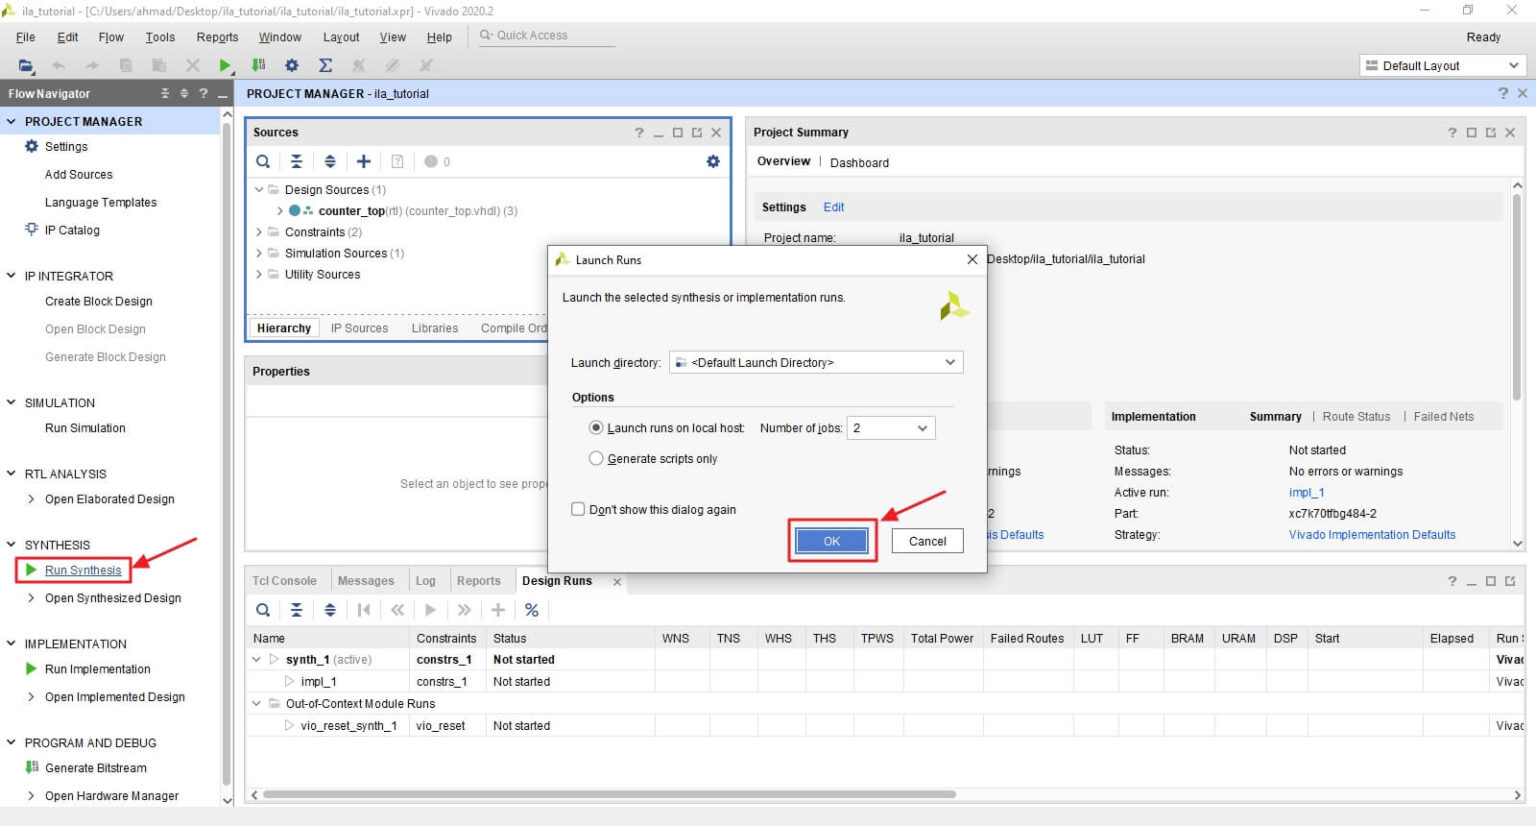Open Settings via the gear toolbar icon
Screen dimensions: 1536x826
[x=291, y=64]
